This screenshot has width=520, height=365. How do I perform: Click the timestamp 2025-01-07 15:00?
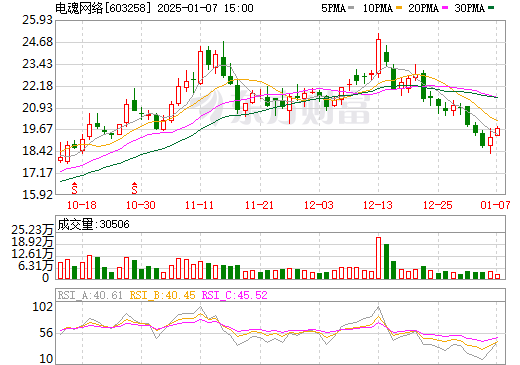(205, 8)
